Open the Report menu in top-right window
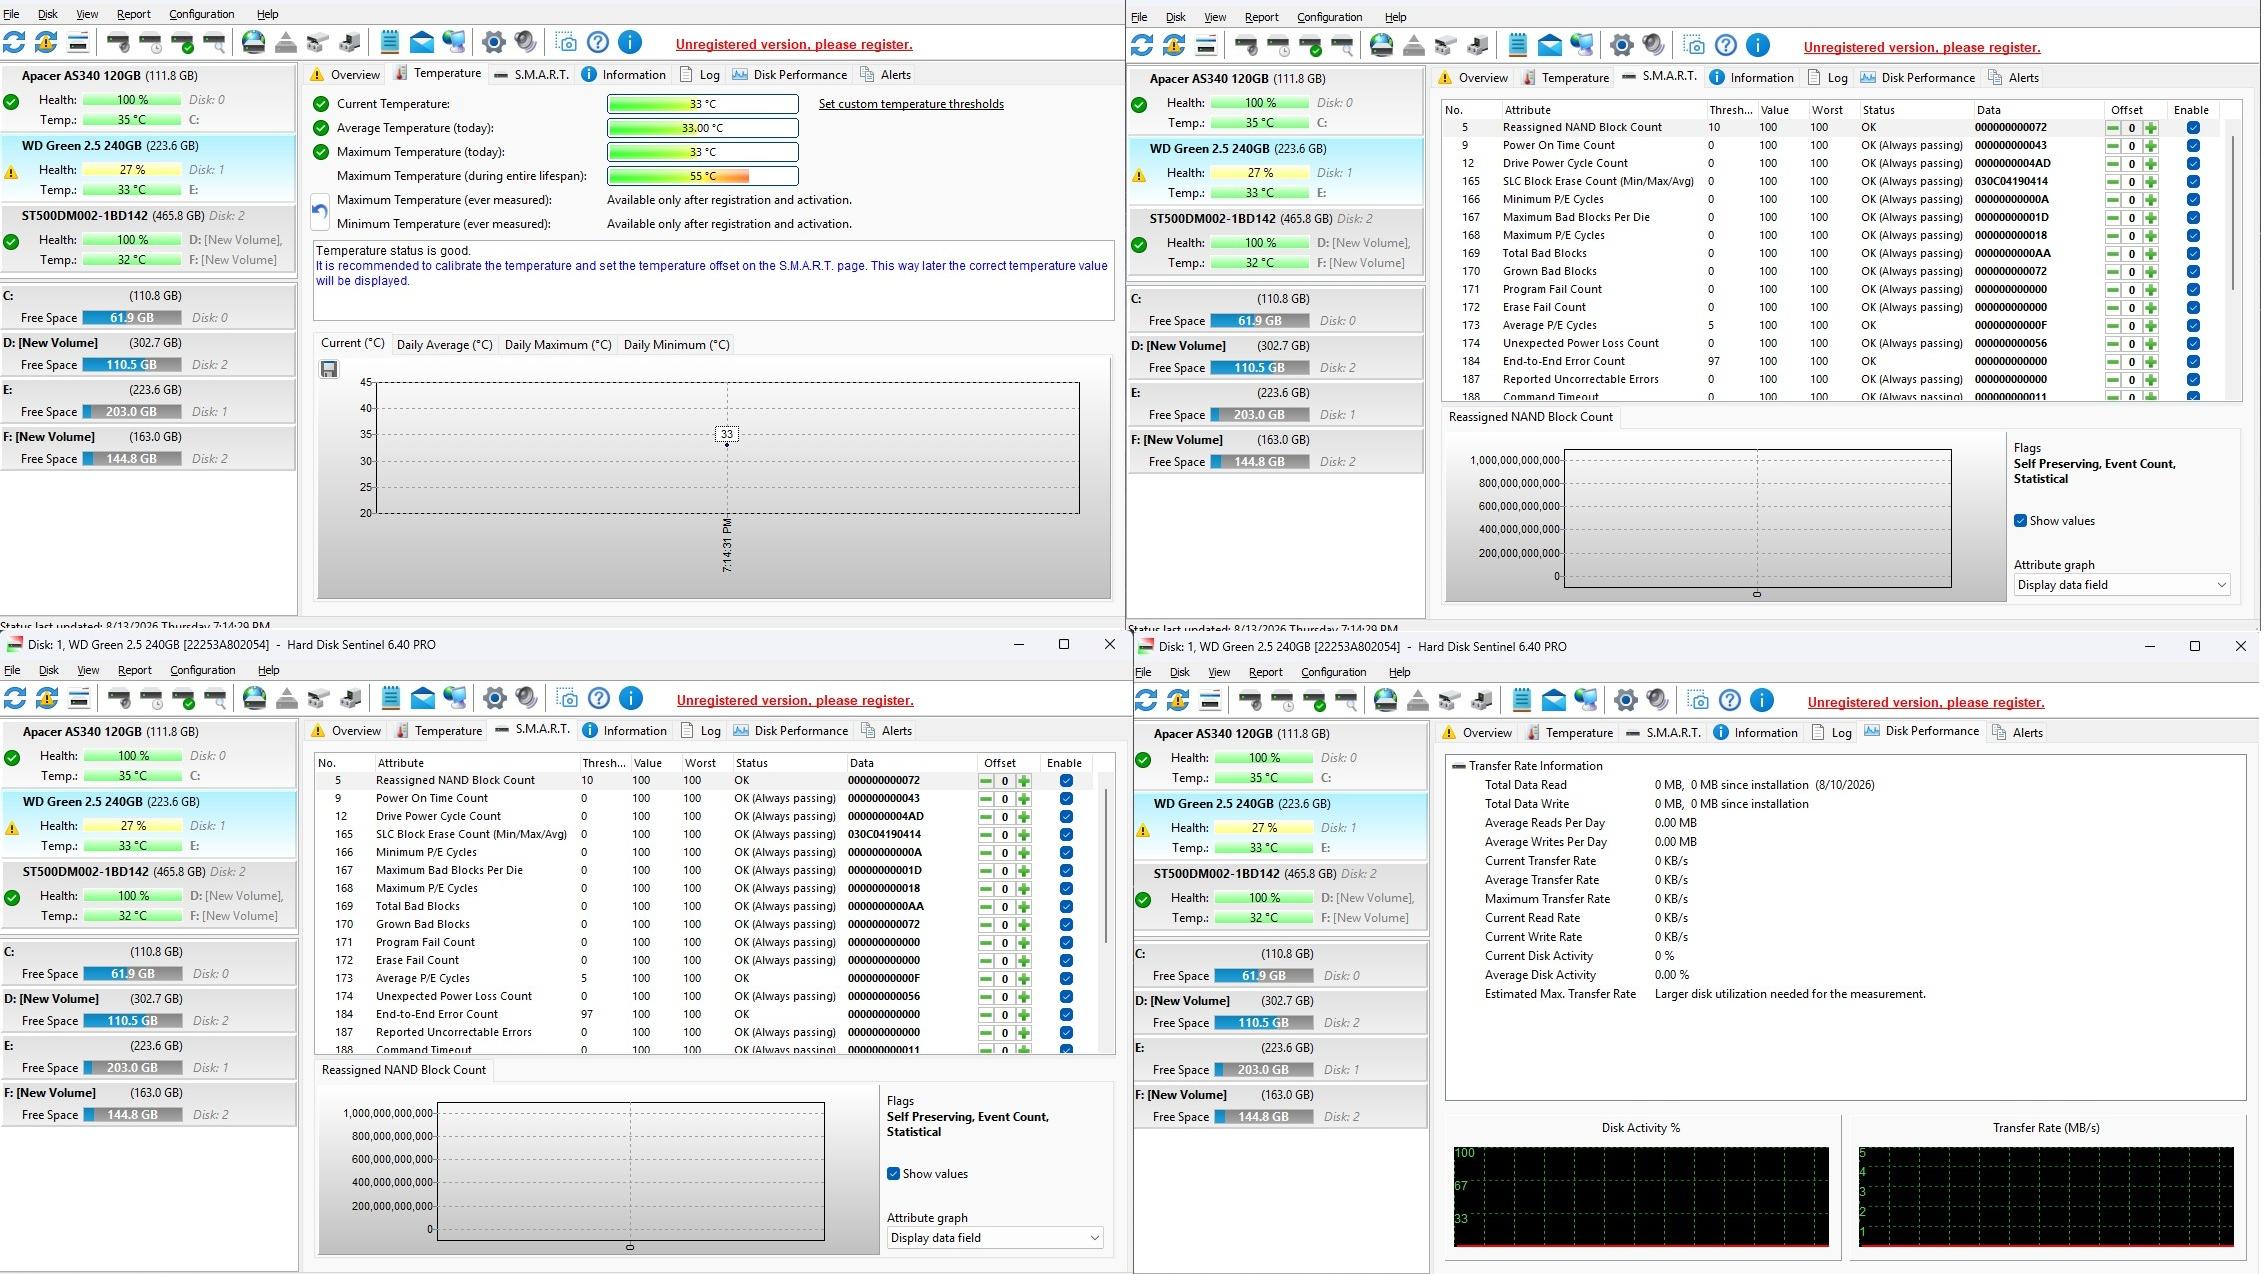Screen dimensions: 2265x1274 tap(1261, 17)
